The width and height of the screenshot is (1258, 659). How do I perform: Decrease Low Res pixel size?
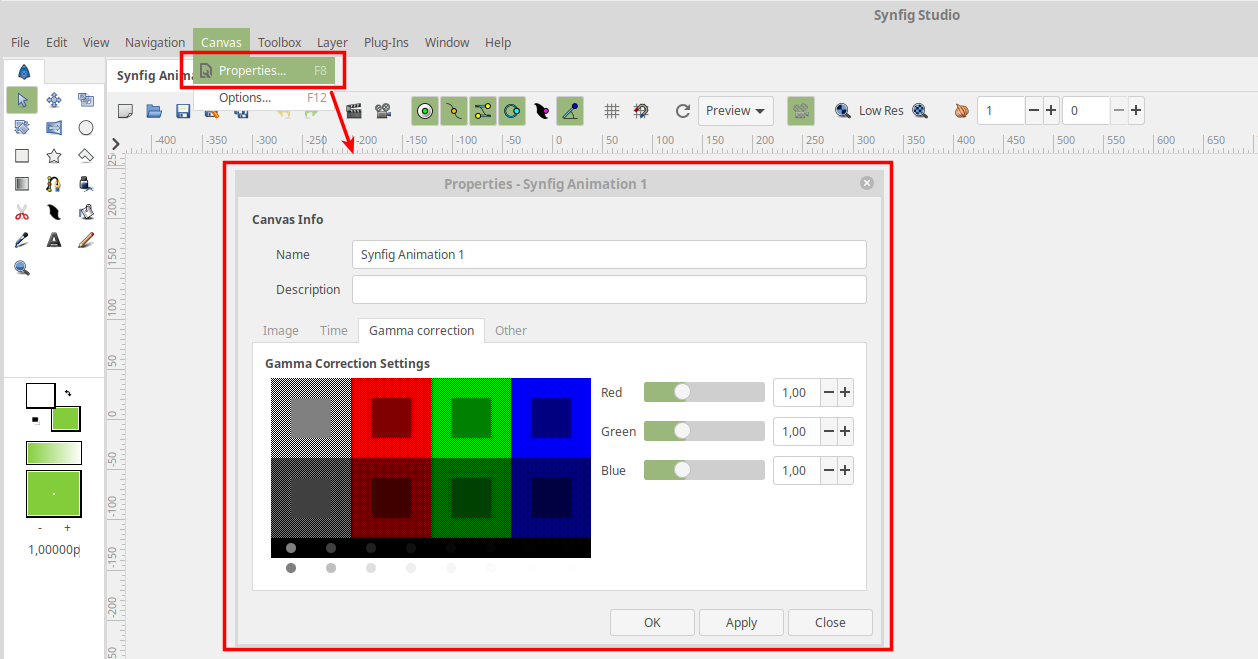[843, 111]
